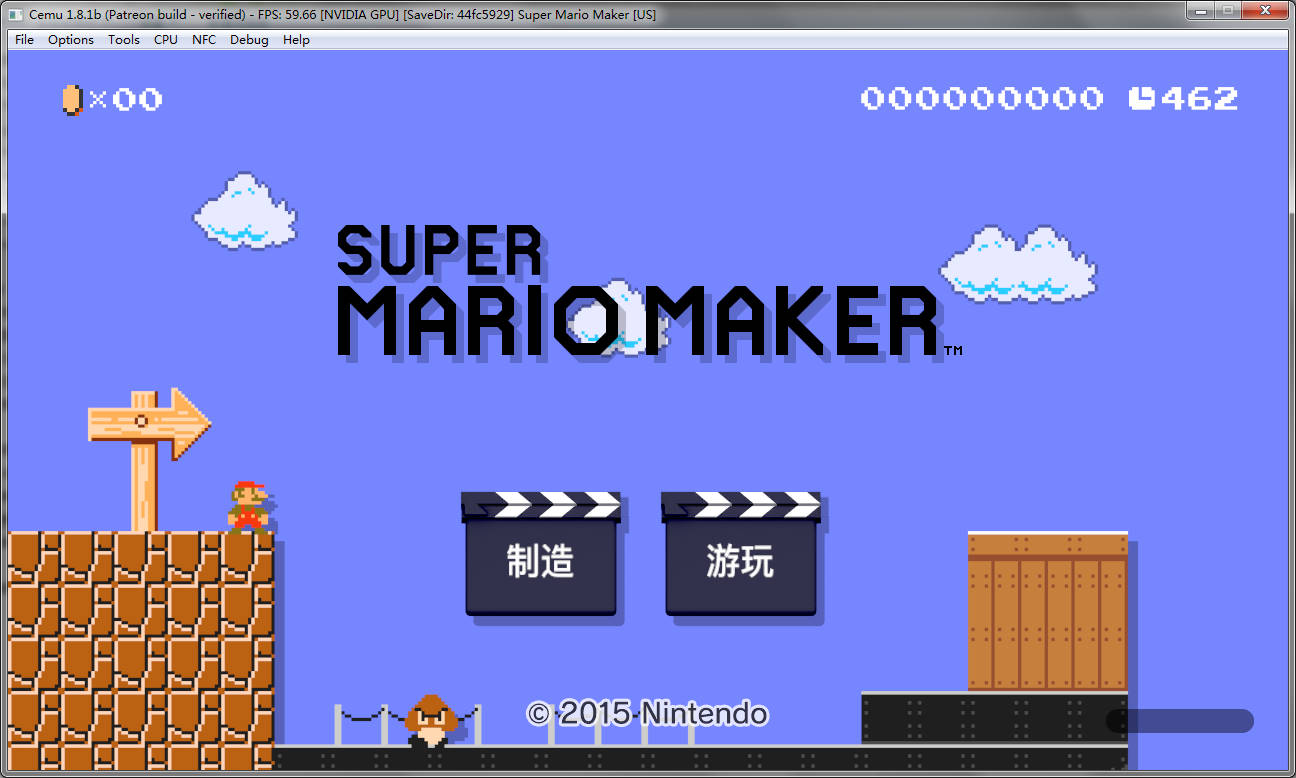Click the score text 000000000
Image resolution: width=1296 pixels, height=778 pixels.
(x=982, y=98)
